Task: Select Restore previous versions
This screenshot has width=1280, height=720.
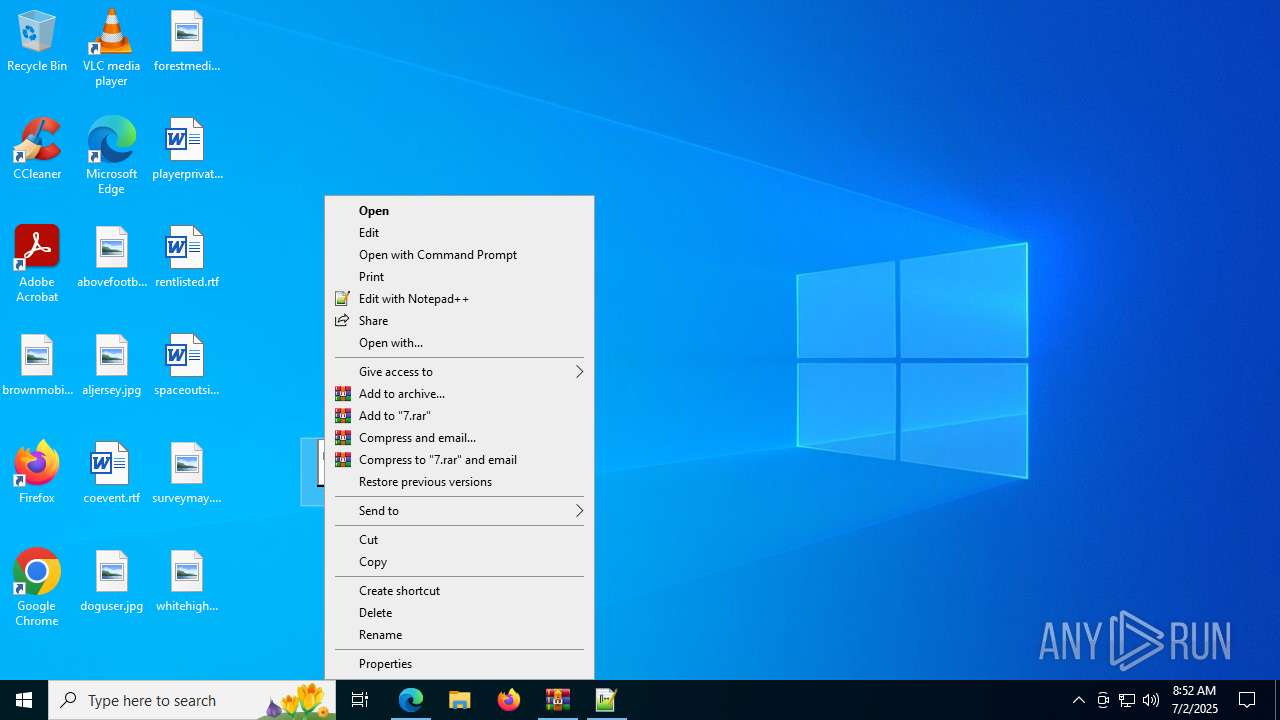Action: tap(459, 482)
